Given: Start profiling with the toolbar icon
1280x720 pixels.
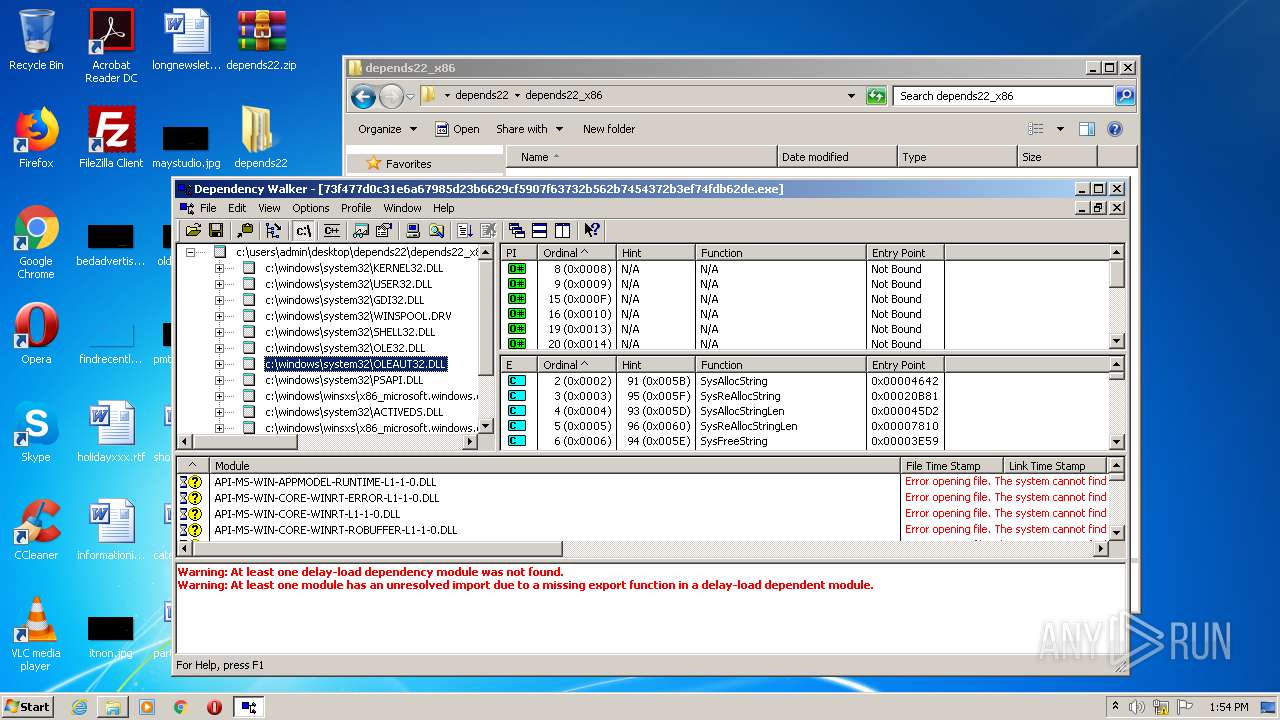Looking at the screenshot, I should tap(465, 230).
